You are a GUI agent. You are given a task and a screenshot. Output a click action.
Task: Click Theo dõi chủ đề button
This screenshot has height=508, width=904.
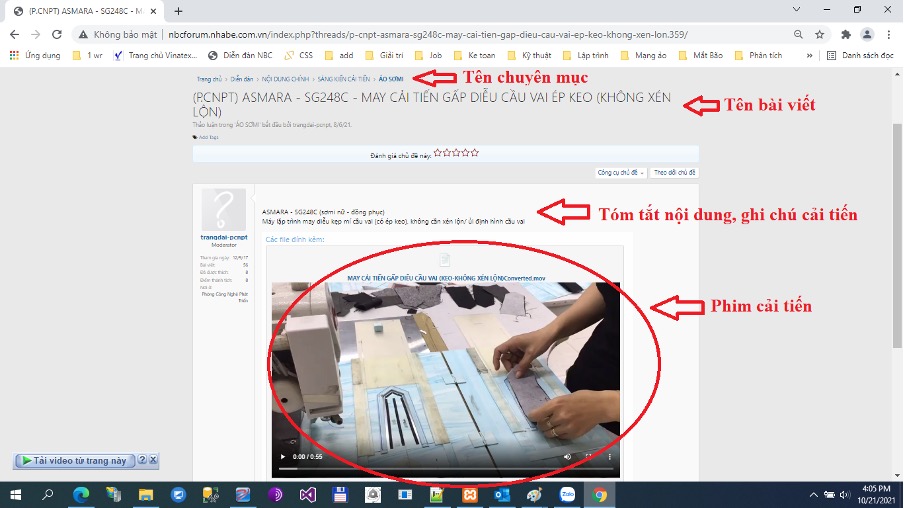coord(675,172)
